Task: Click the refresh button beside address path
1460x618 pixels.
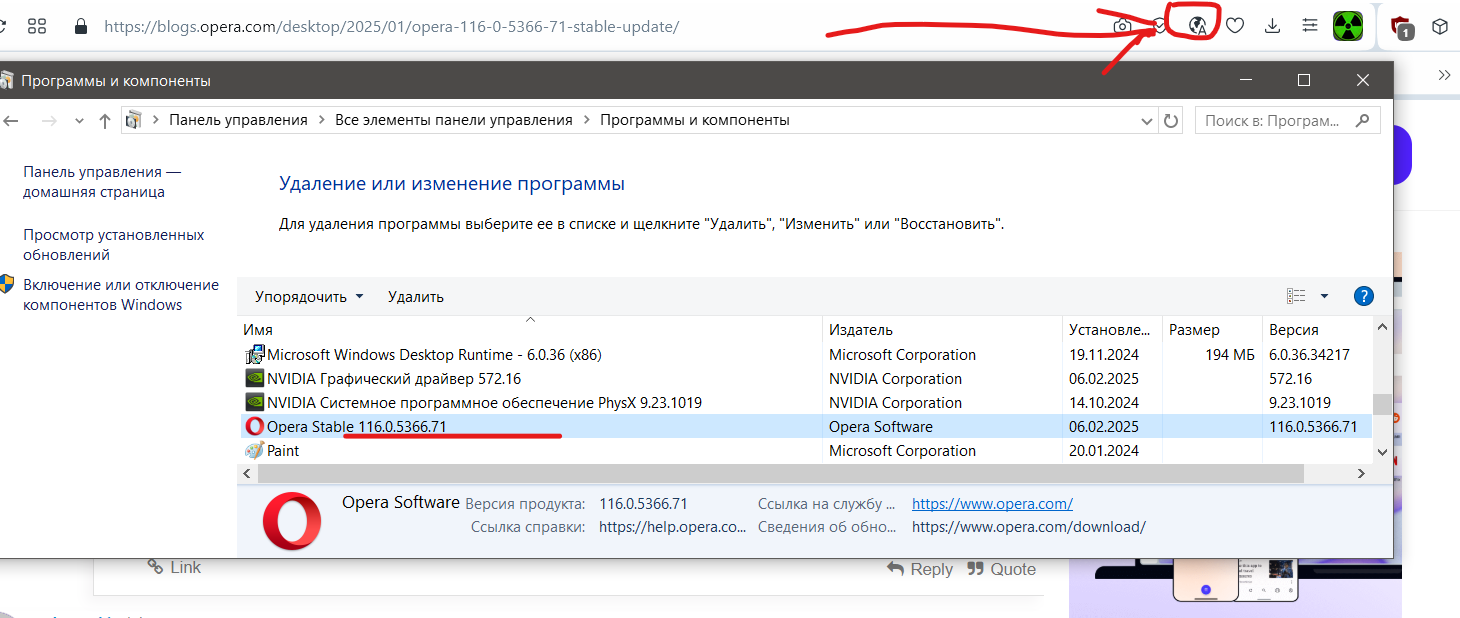Action: click(1171, 121)
